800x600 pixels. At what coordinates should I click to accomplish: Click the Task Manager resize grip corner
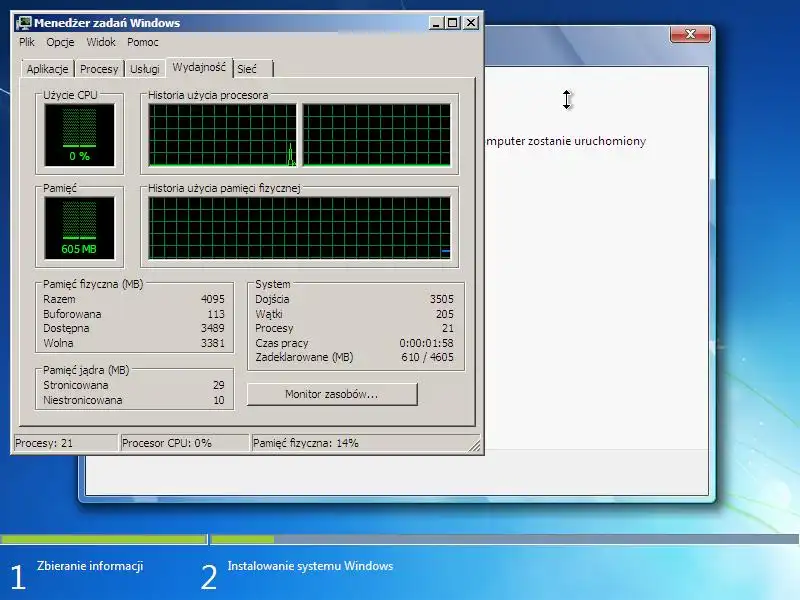pyautogui.click(x=474, y=446)
